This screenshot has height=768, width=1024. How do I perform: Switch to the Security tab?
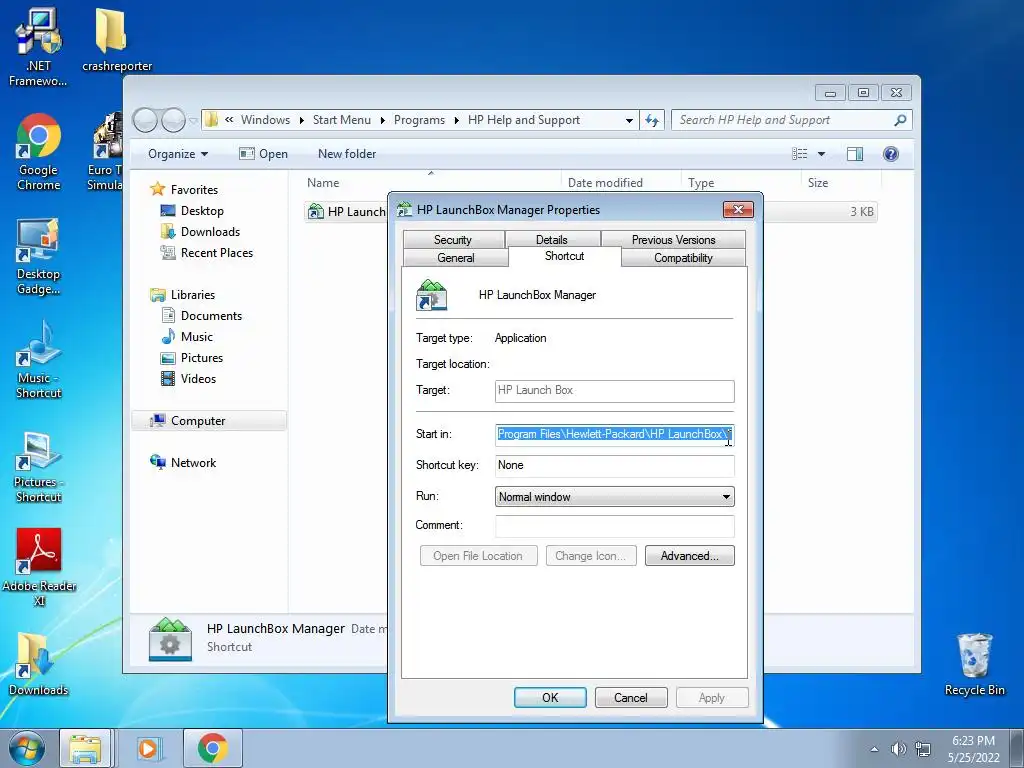(453, 240)
